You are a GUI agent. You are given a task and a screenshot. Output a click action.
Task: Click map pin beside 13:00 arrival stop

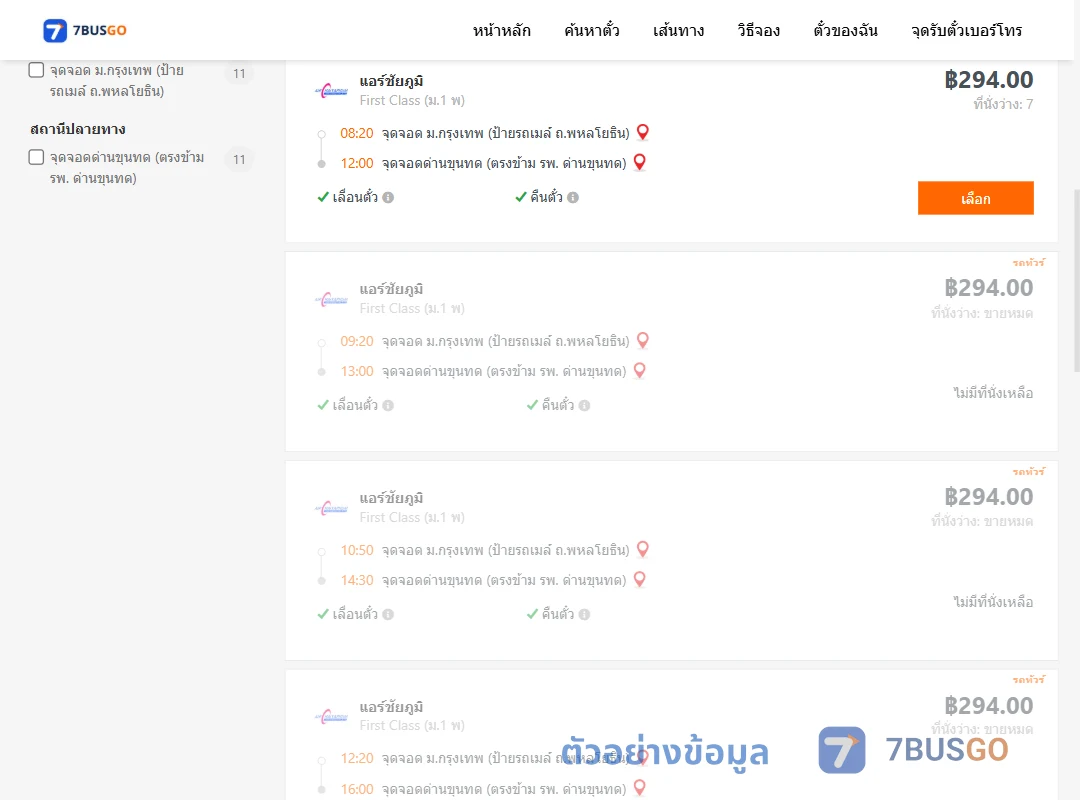click(639, 370)
